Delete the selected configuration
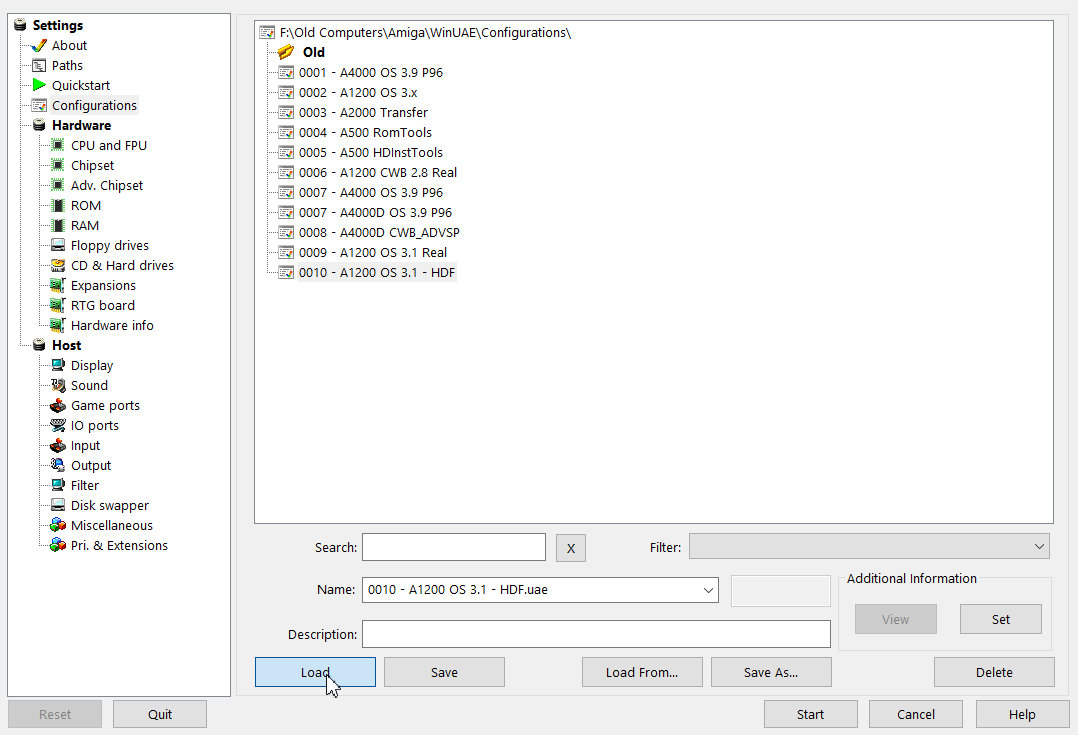1078x735 pixels. click(994, 672)
